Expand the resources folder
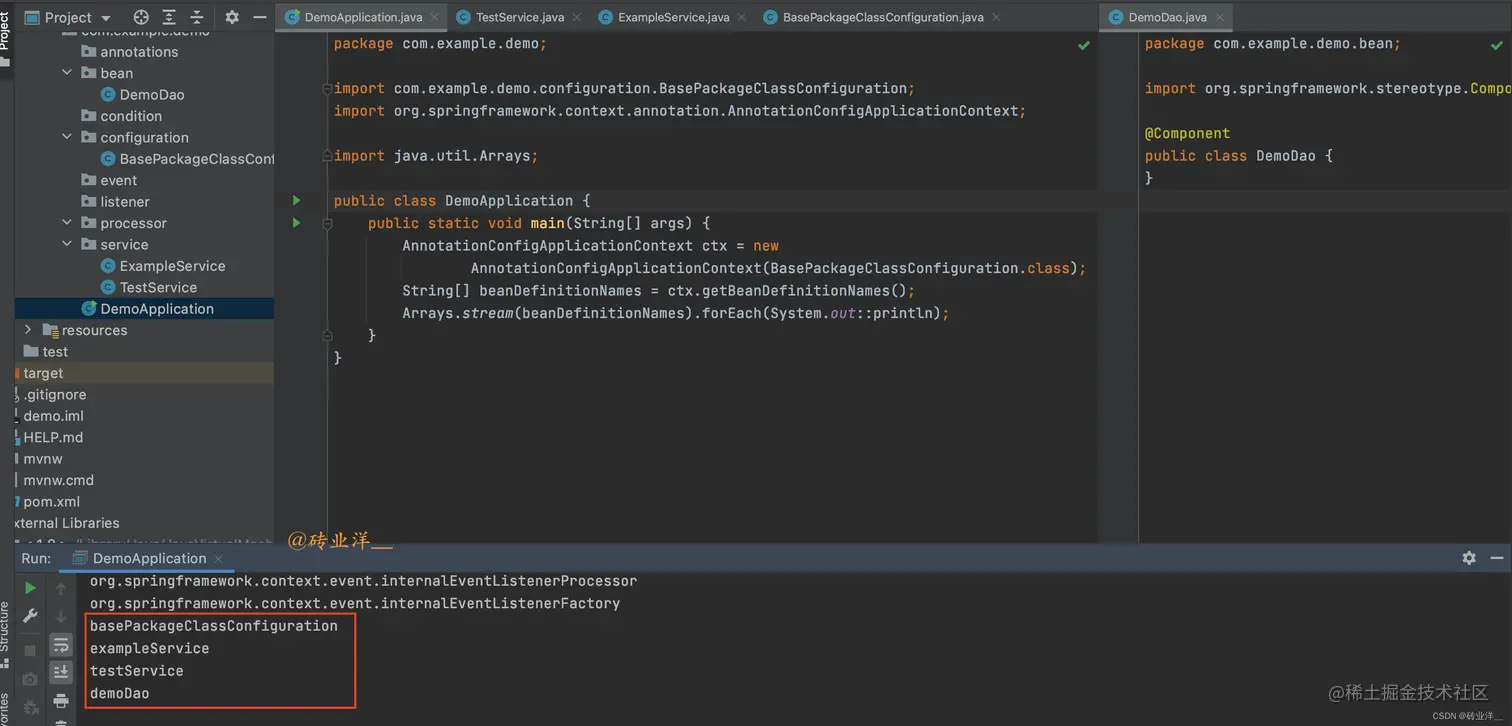Viewport: 1512px width, 726px height. point(28,330)
